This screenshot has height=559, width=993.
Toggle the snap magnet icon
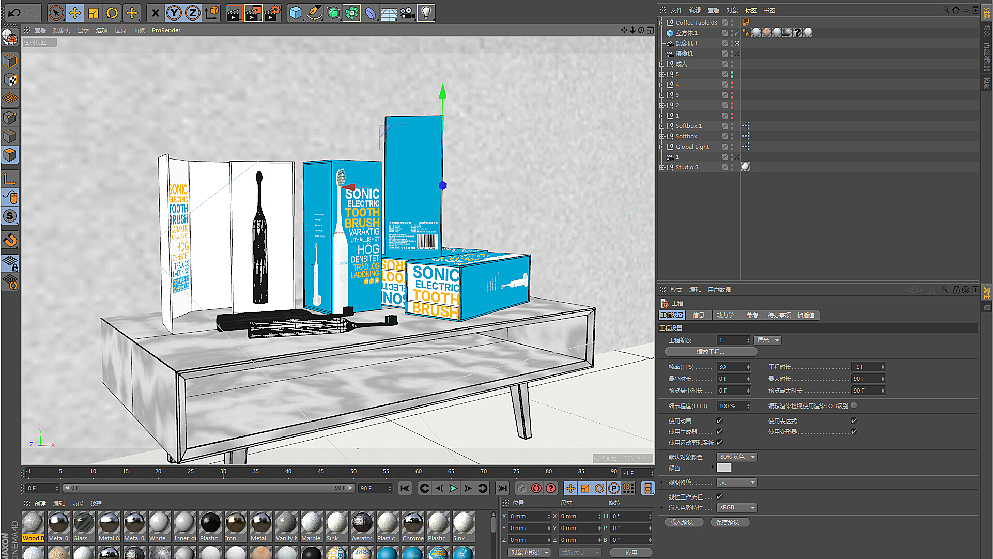pyautogui.click(x=10, y=240)
